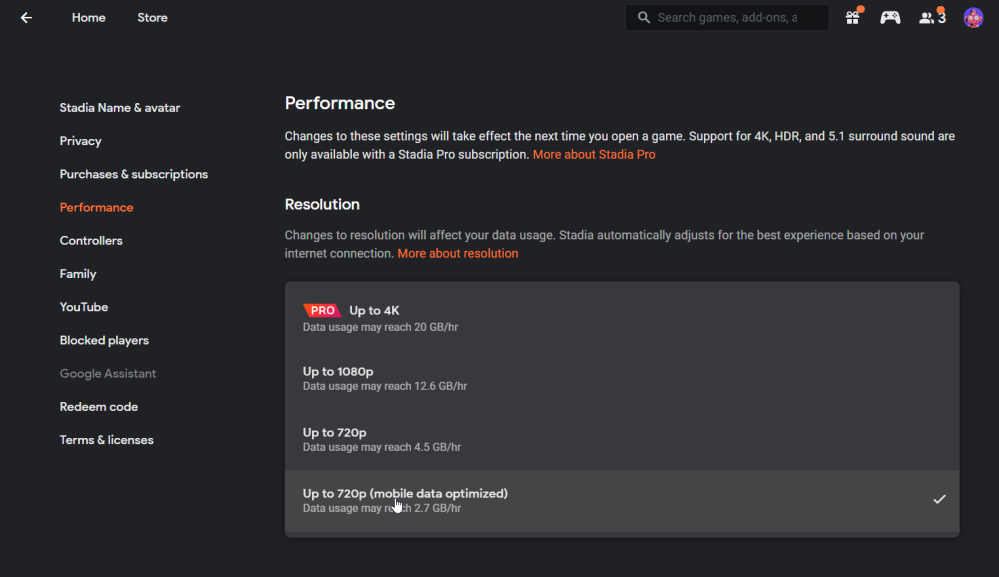
Task: Go to the Home tab
Action: tap(88, 18)
